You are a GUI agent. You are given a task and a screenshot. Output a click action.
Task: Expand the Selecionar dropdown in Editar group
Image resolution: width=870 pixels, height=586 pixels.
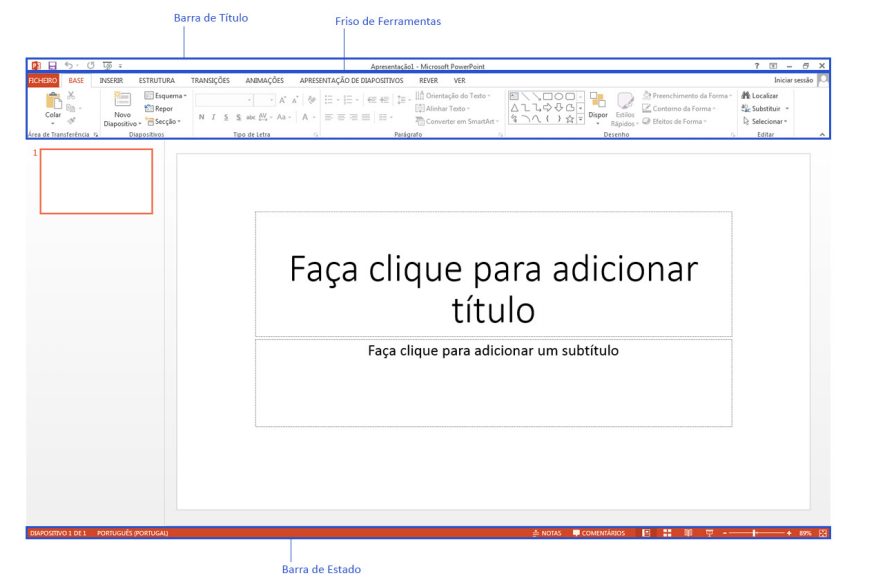[x=765, y=121]
